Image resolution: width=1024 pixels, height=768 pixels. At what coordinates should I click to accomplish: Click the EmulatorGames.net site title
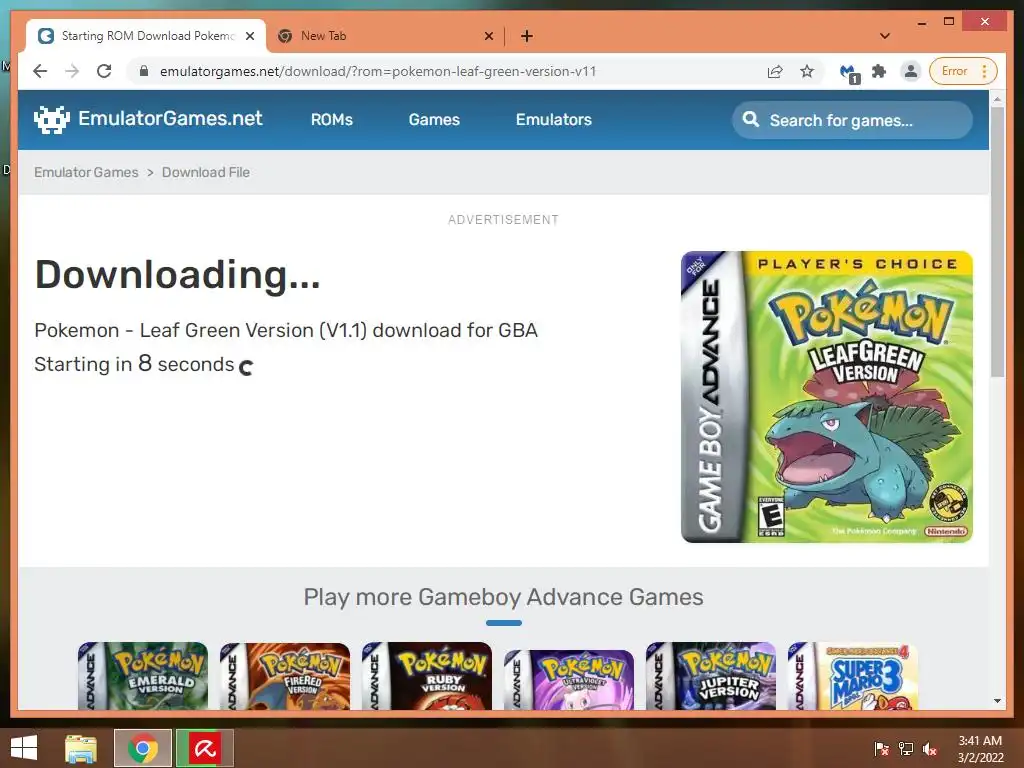tap(170, 118)
